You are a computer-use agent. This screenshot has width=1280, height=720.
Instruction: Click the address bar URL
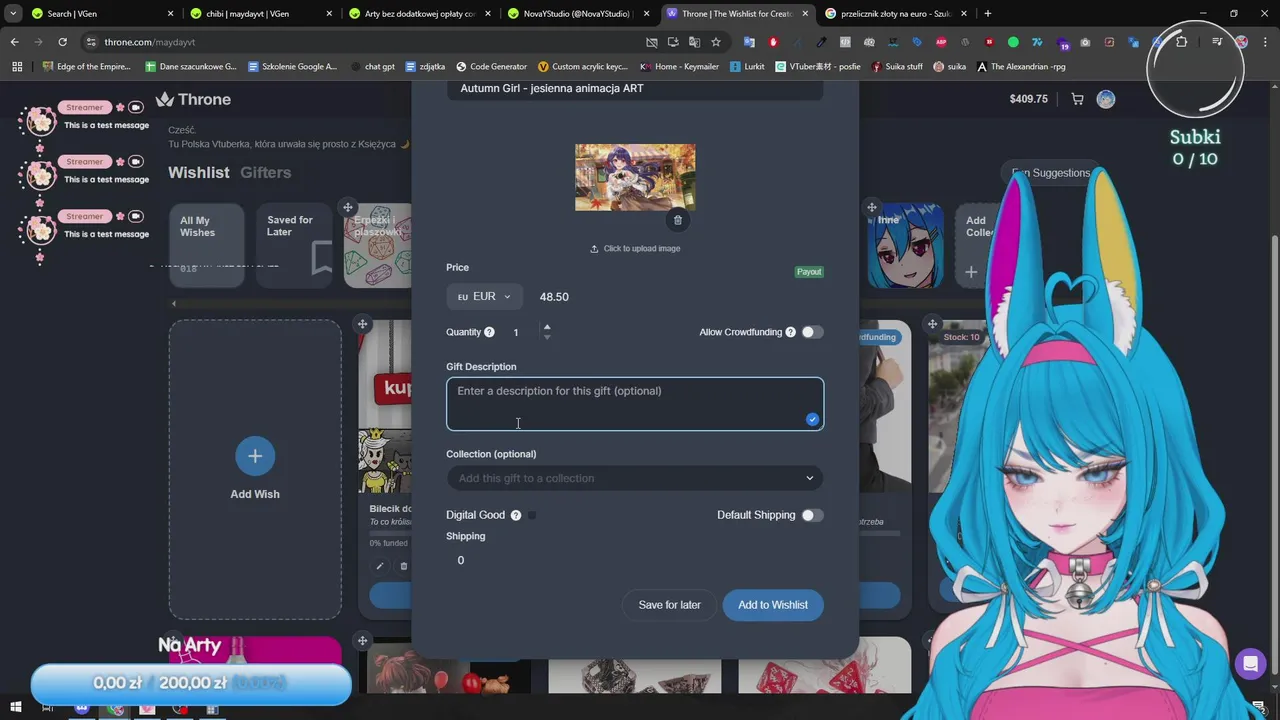click(150, 42)
